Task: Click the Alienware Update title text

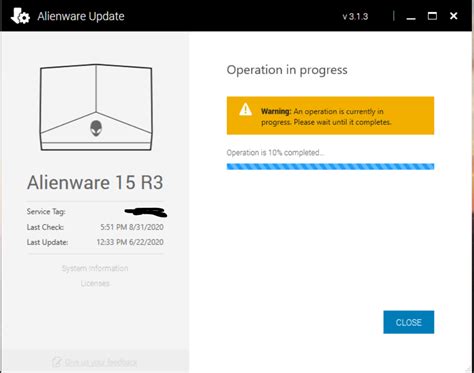Action: click(81, 16)
